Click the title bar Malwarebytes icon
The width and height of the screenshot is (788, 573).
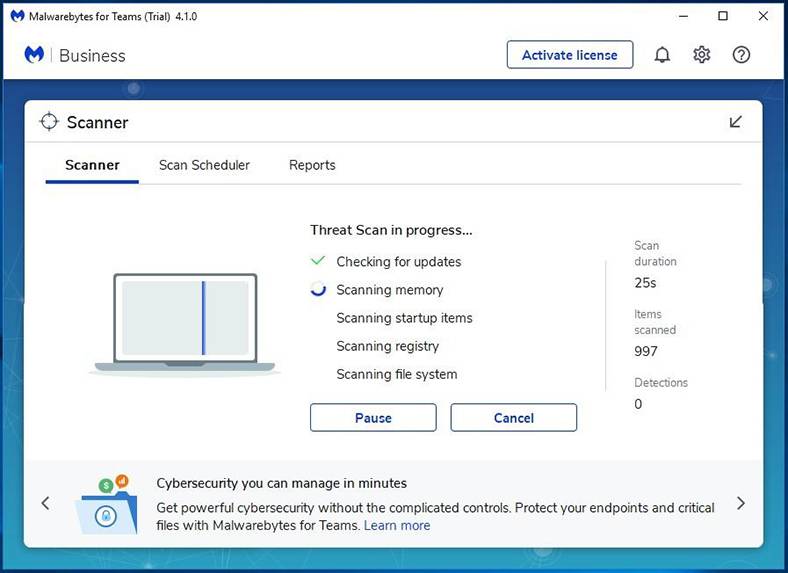click(17, 16)
